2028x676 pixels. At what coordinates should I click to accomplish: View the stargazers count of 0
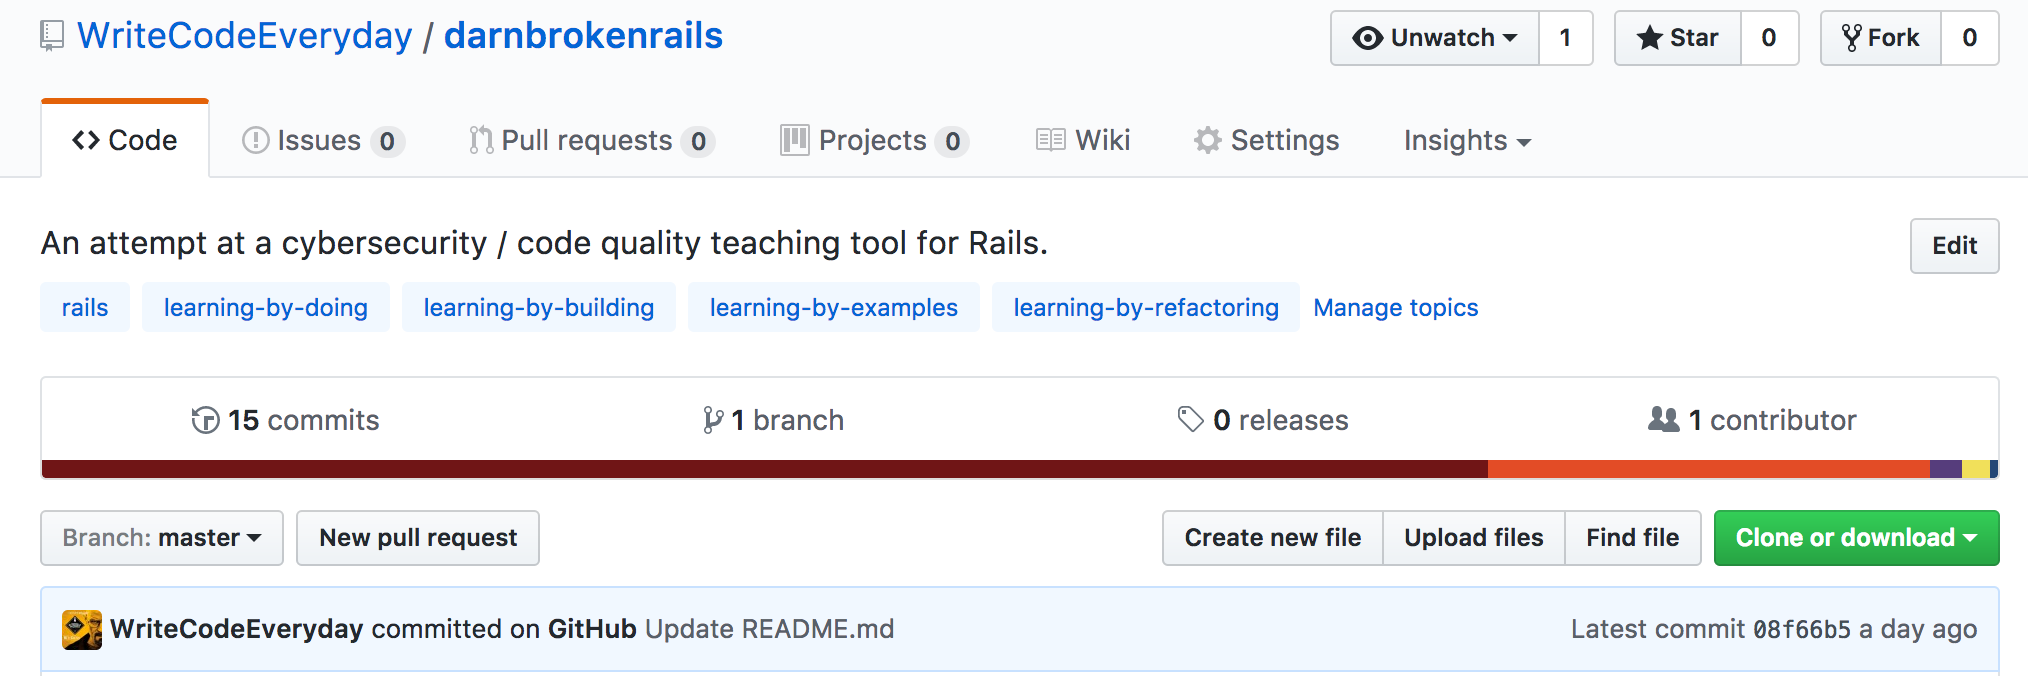click(x=1770, y=38)
